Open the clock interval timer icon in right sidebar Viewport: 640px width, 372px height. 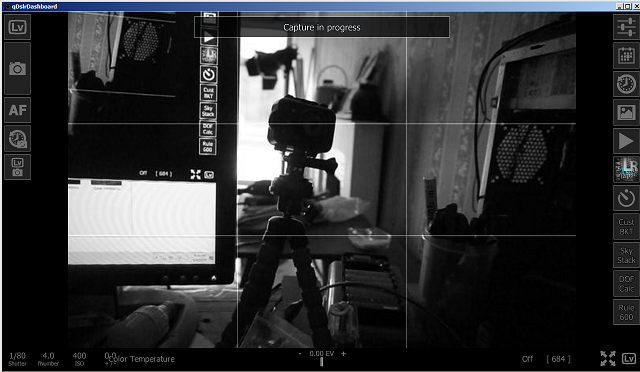point(626,84)
